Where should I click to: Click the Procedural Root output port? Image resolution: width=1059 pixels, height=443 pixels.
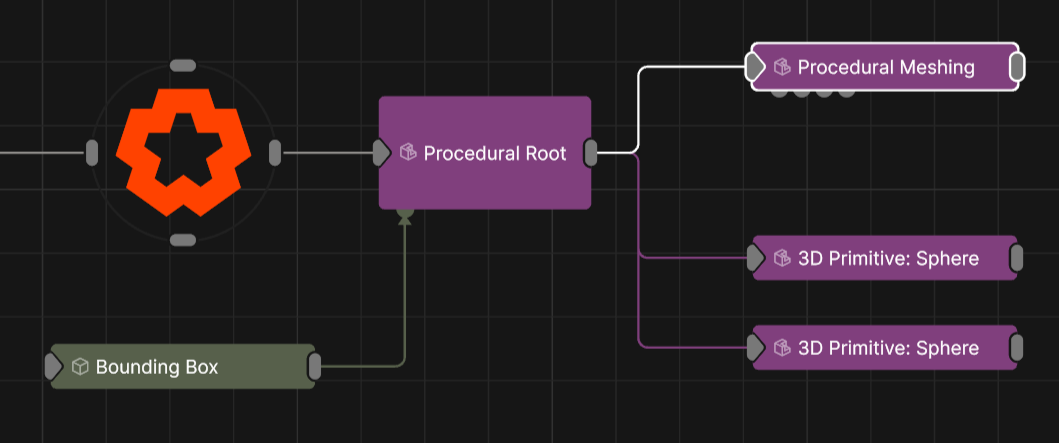[x=591, y=153]
